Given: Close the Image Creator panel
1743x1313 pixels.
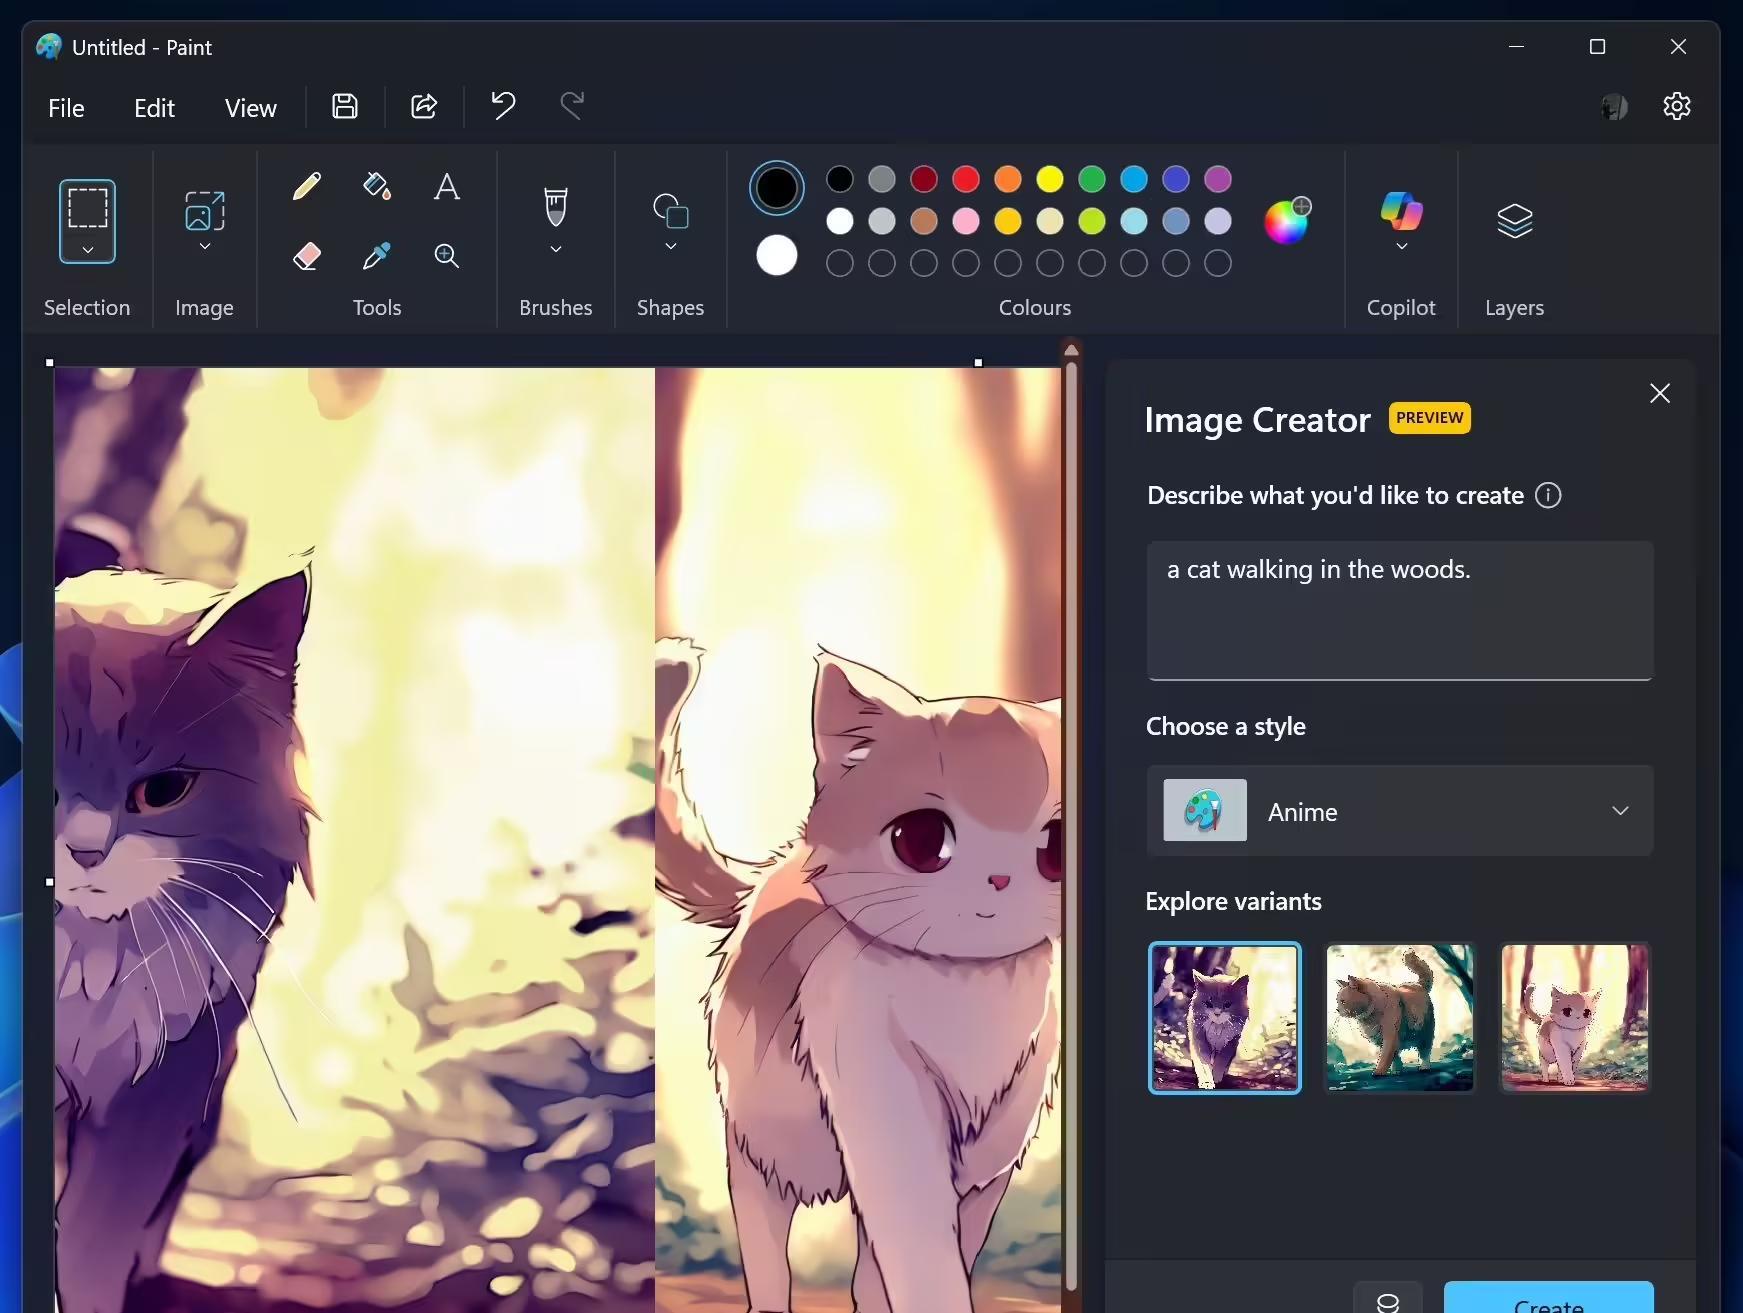Looking at the screenshot, I should point(1659,393).
